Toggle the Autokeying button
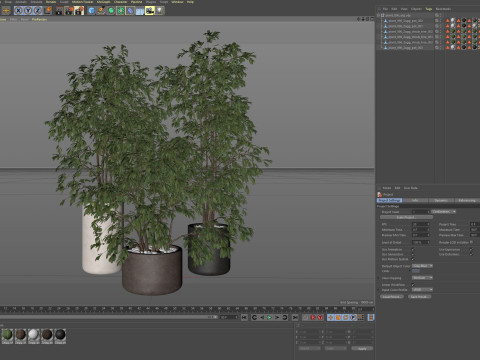This screenshot has width=480, height=360. point(320,317)
